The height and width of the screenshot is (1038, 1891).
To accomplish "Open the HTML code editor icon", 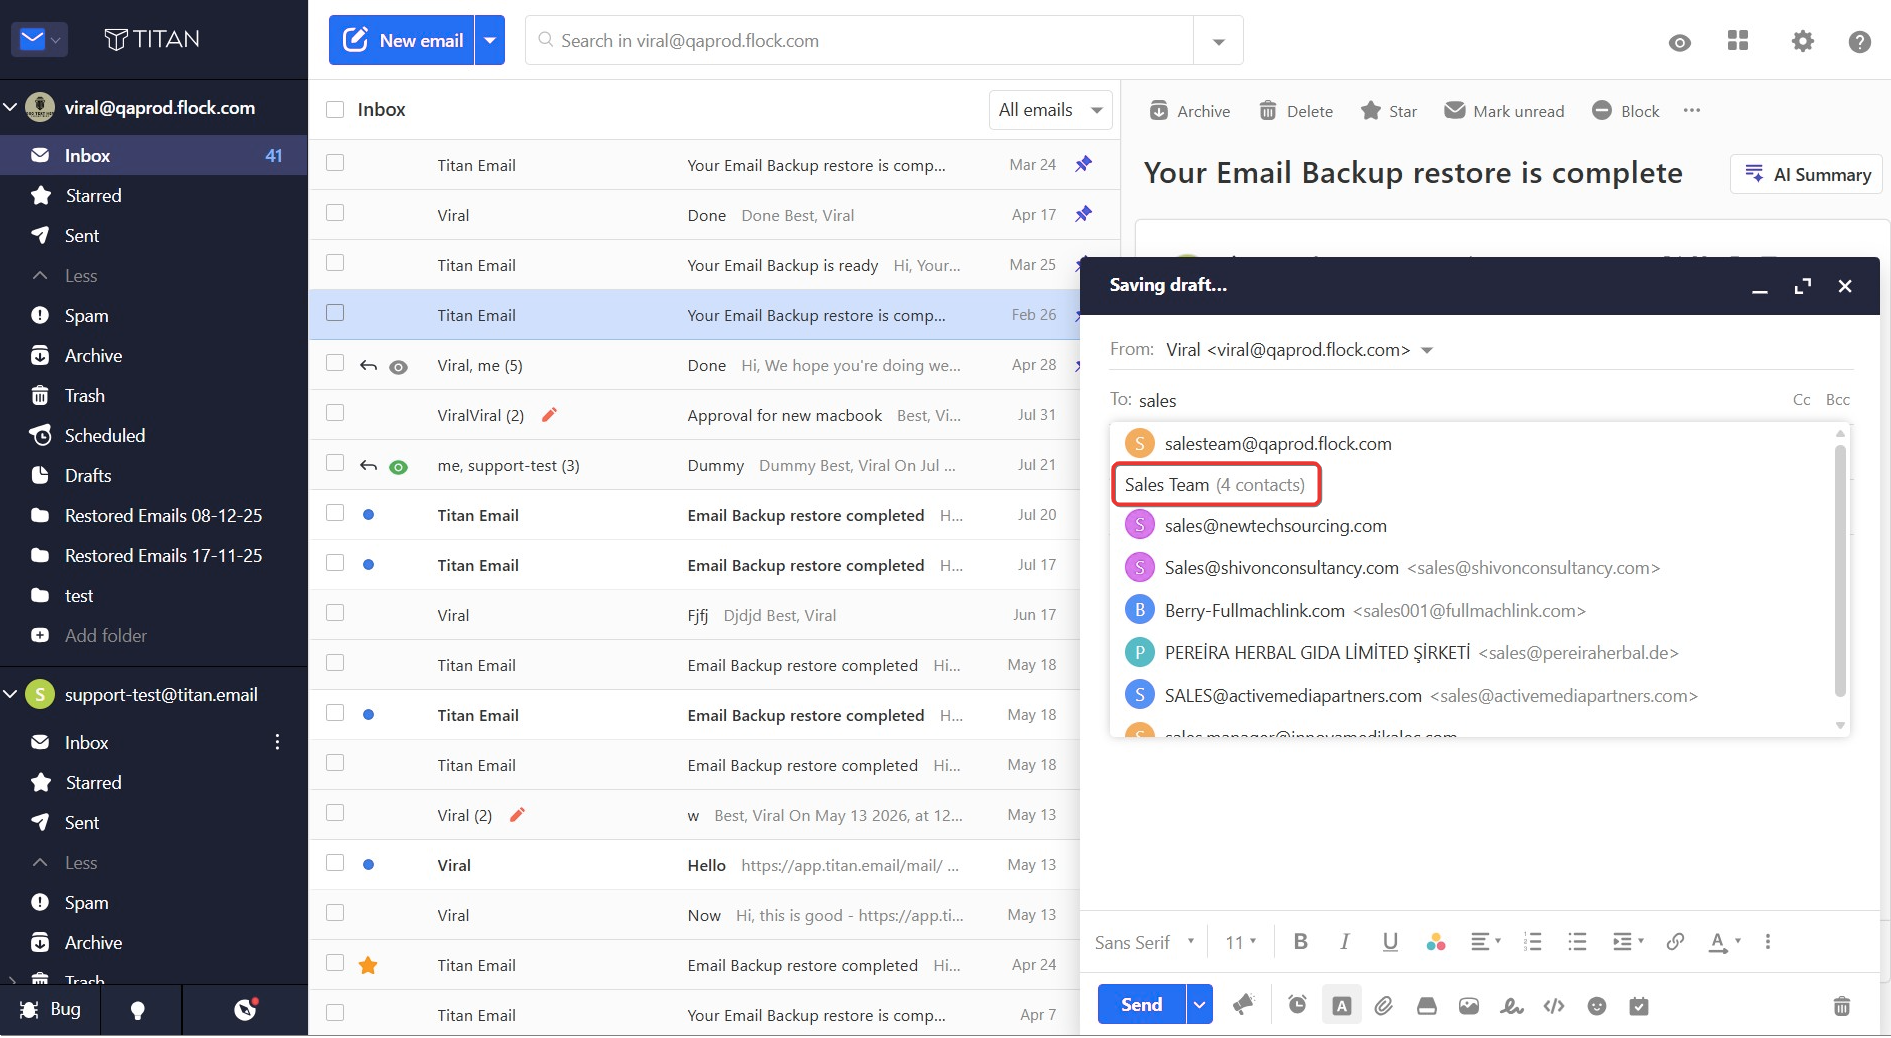I will pos(1554,1006).
